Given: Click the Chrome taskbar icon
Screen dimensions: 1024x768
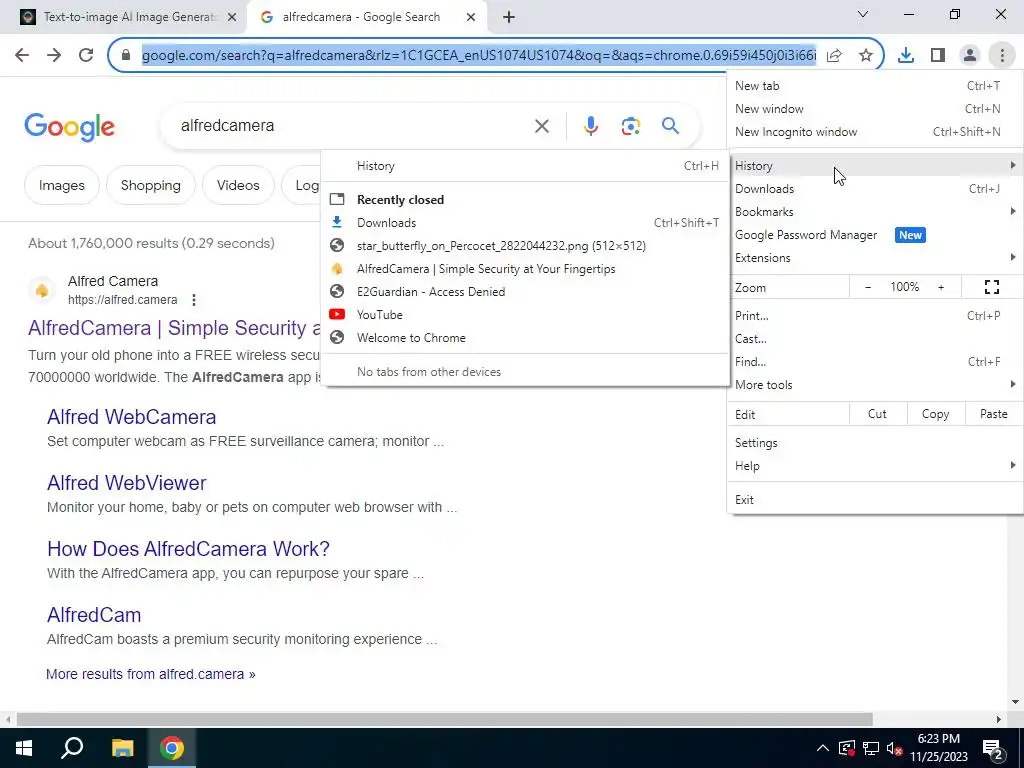Looking at the screenshot, I should 172,748.
